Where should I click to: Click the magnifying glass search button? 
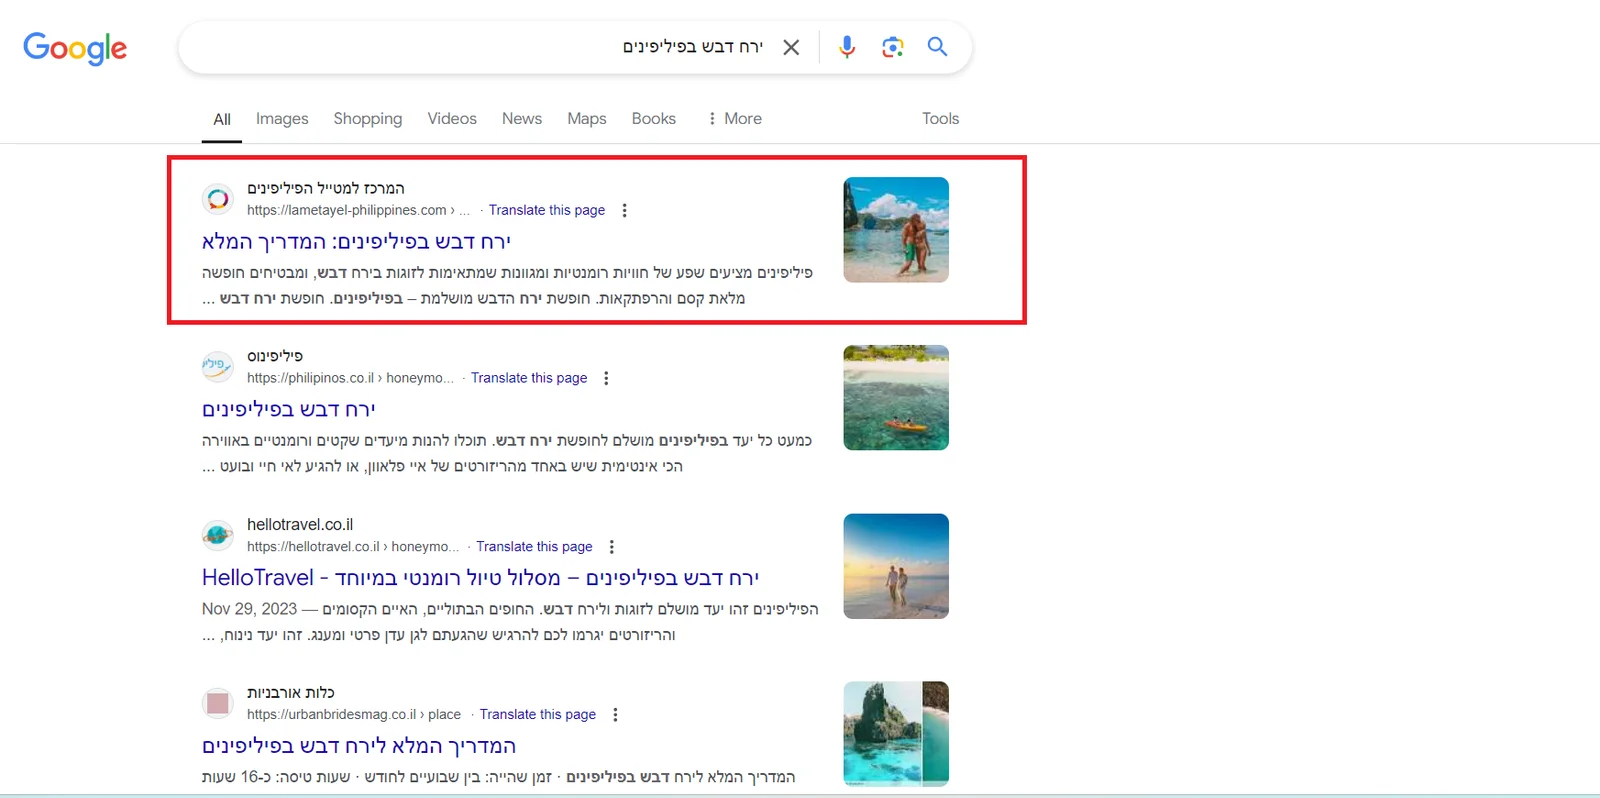pyautogui.click(x=937, y=47)
